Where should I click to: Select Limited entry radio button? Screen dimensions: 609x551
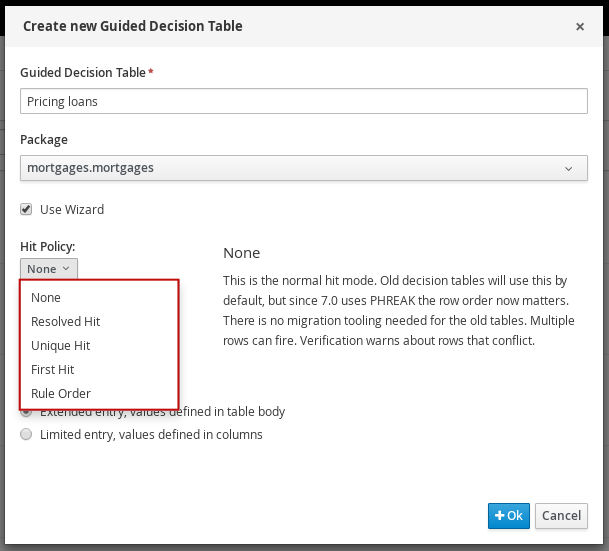pyautogui.click(x=26, y=435)
